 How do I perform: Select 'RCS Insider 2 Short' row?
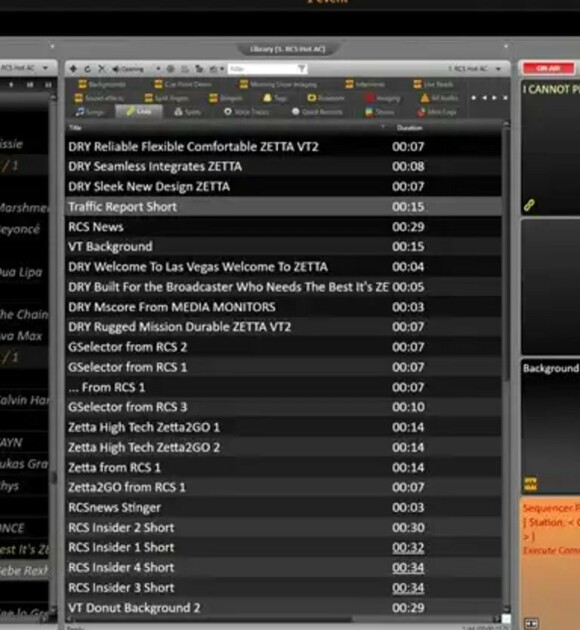(x=283, y=527)
